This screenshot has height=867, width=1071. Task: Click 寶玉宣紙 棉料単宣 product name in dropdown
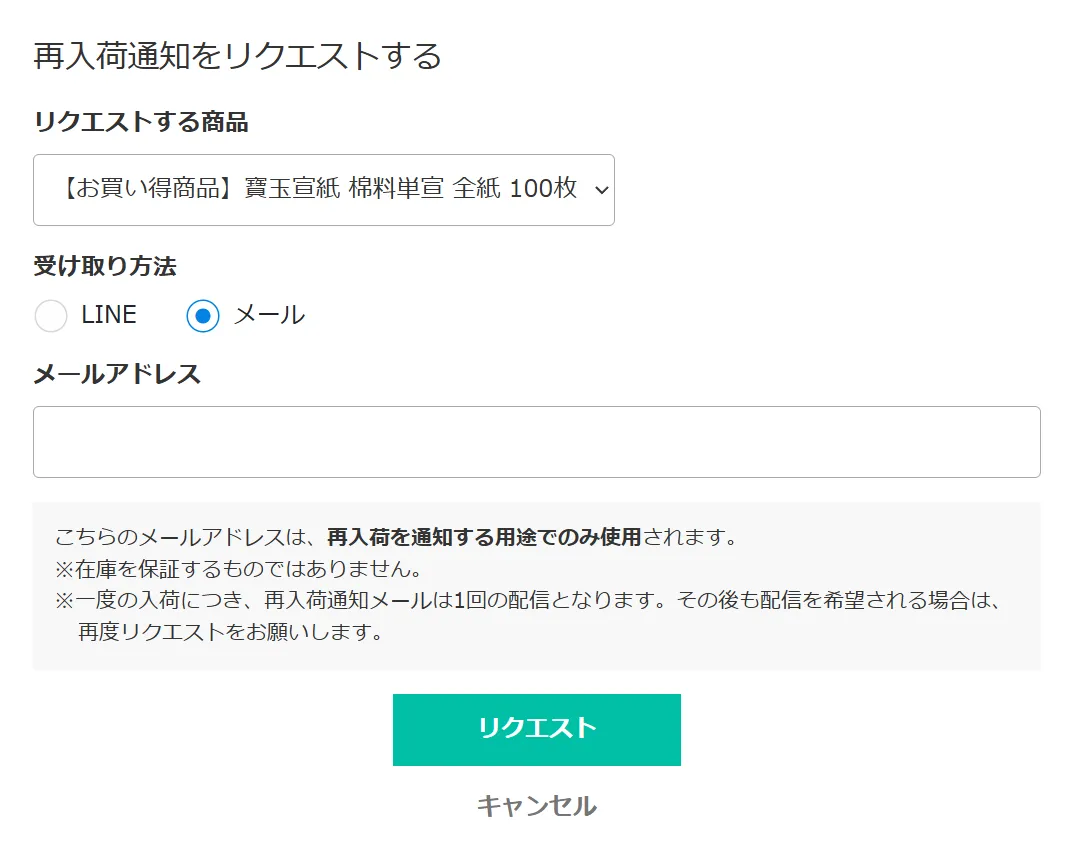tap(345, 189)
